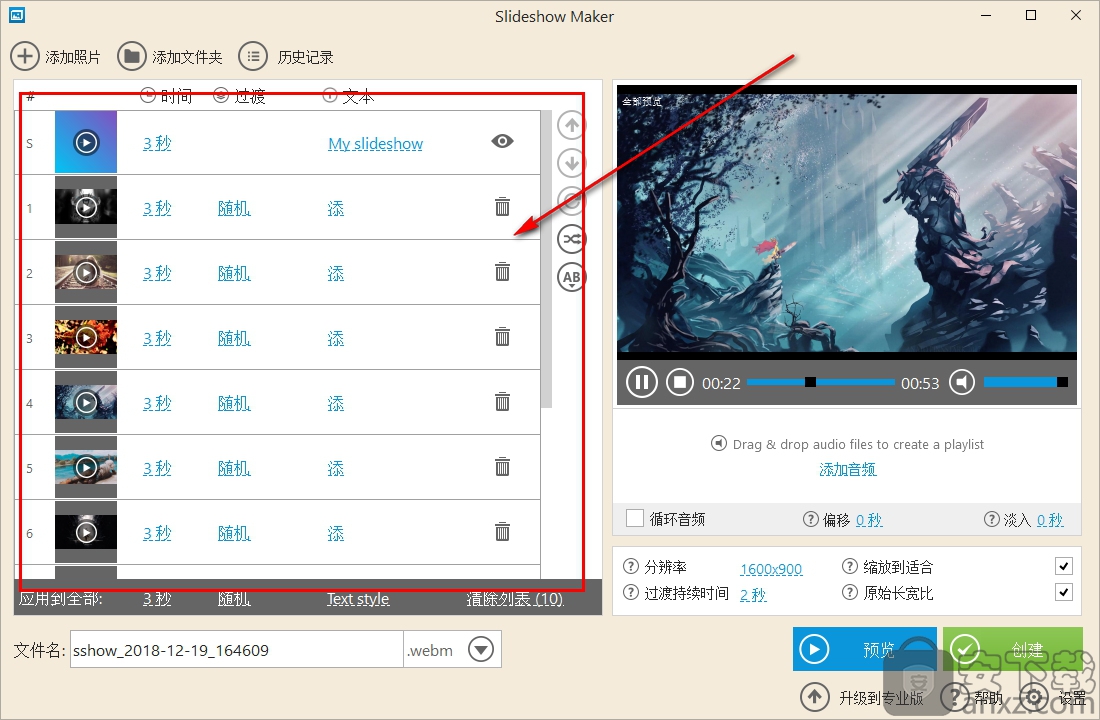Click Text style in apply-to-all bar
Image resolution: width=1100 pixels, height=720 pixels.
pos(358,599)
